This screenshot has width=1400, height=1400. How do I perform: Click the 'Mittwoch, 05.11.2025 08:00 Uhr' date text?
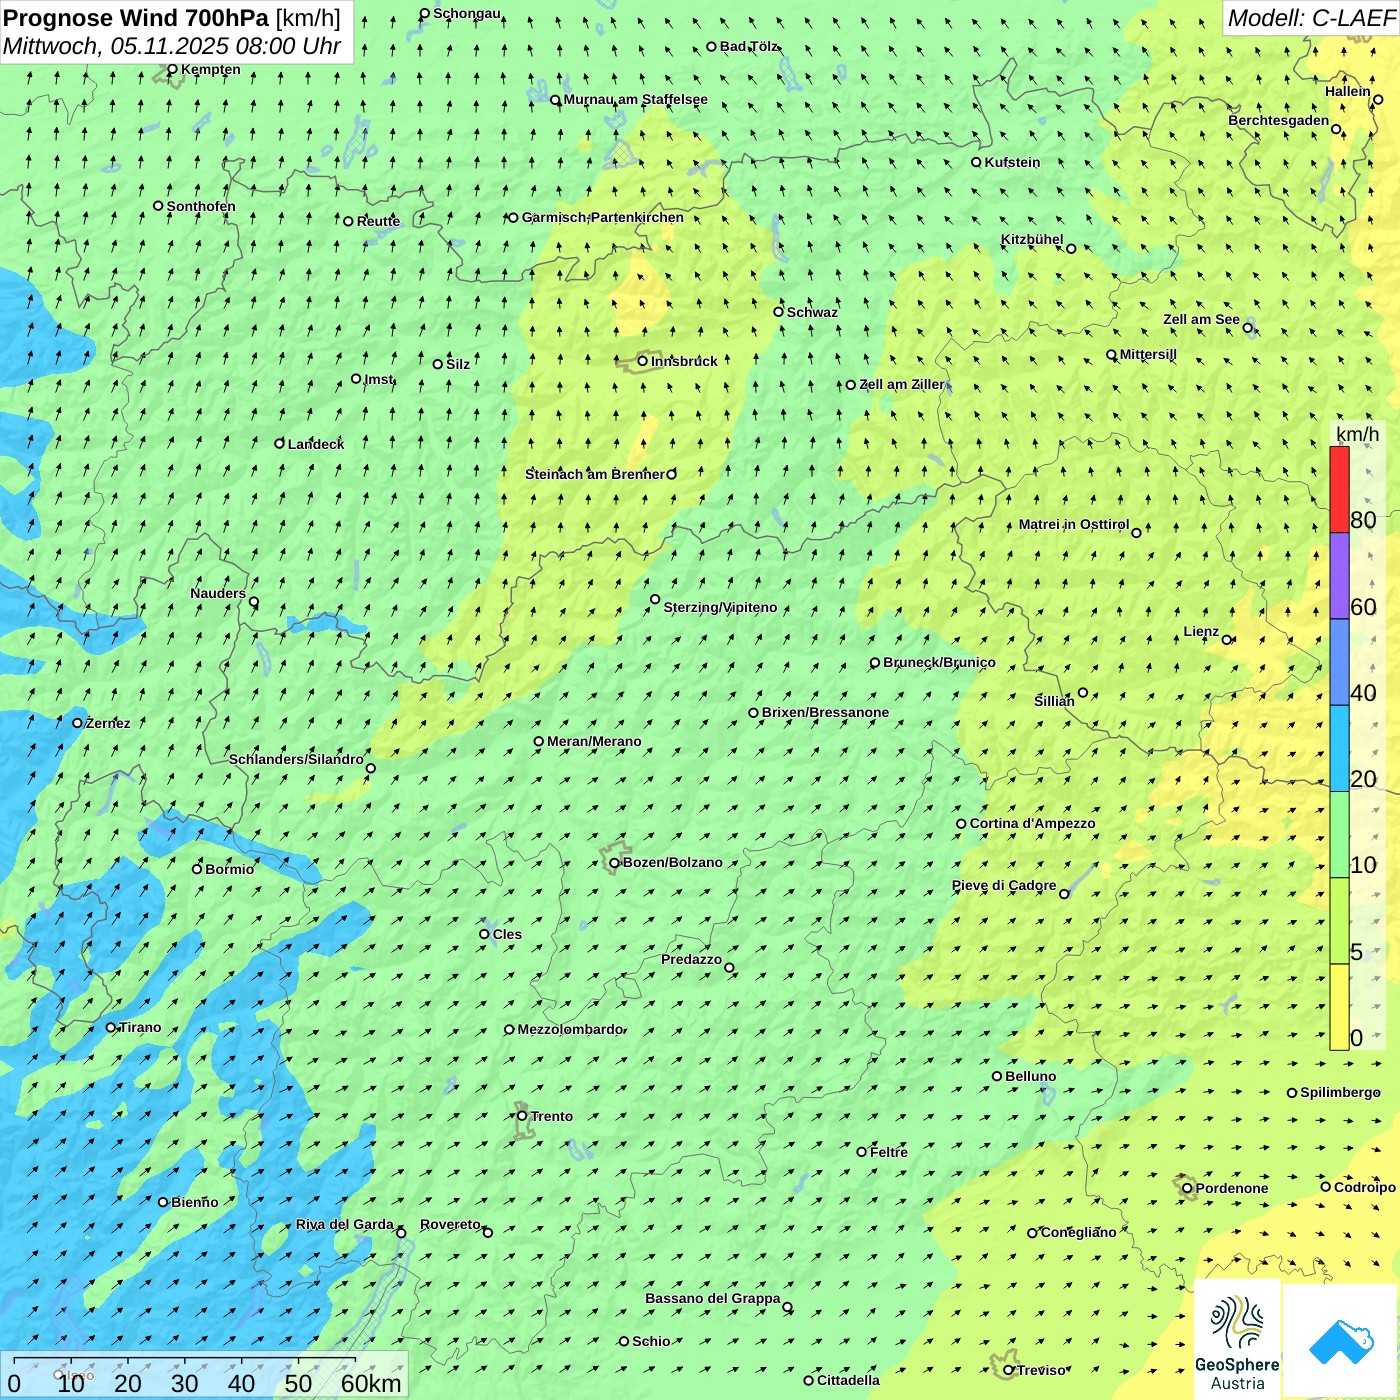point(172,46)
